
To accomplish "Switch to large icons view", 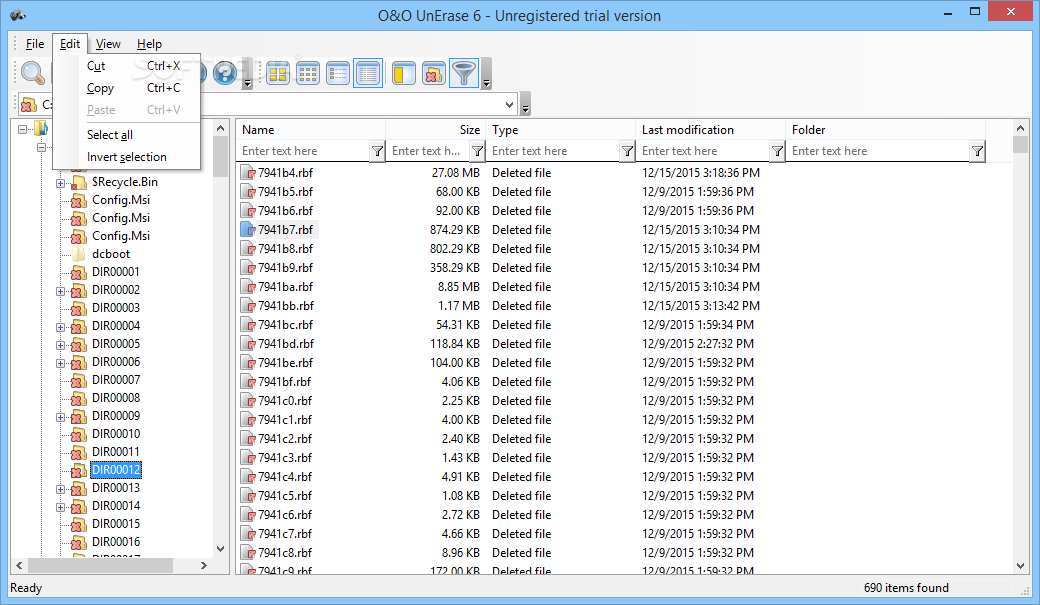I will 278,74.
